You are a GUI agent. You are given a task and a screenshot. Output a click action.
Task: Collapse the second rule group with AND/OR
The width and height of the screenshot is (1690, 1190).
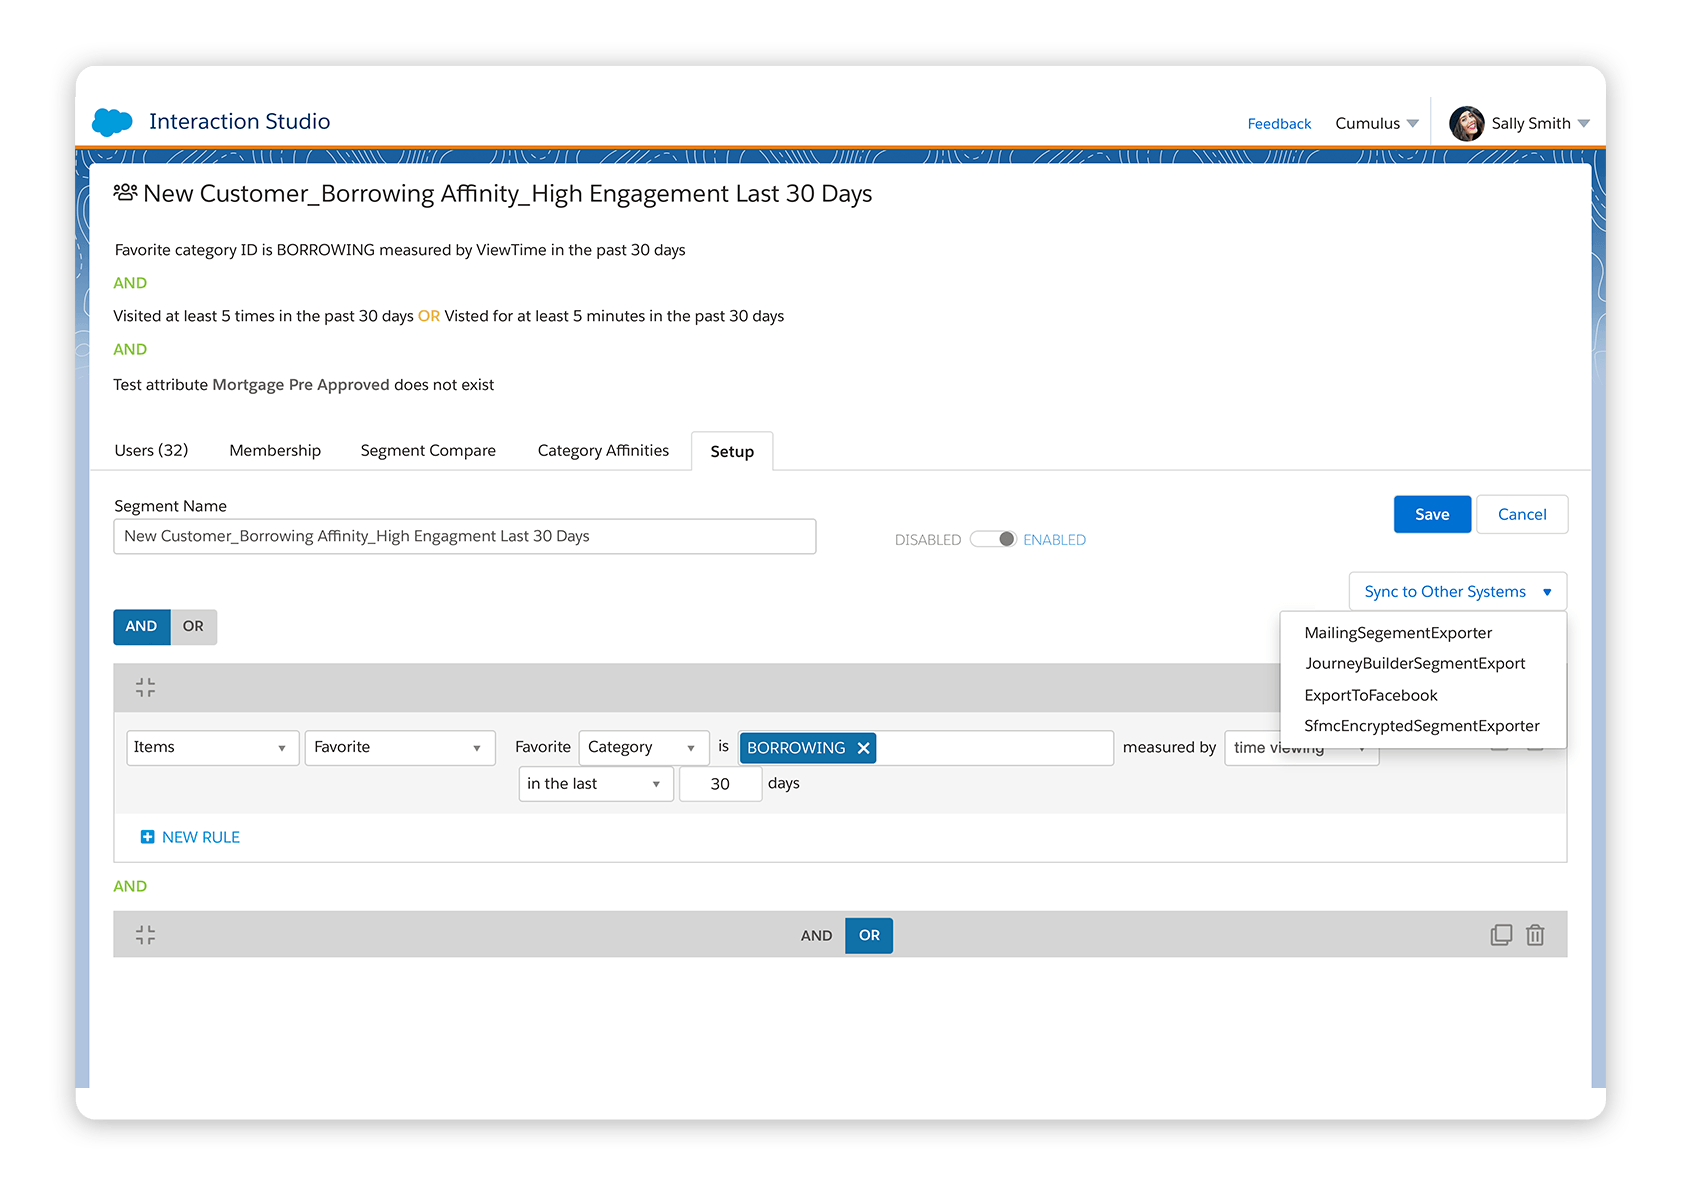click(145, 935)
